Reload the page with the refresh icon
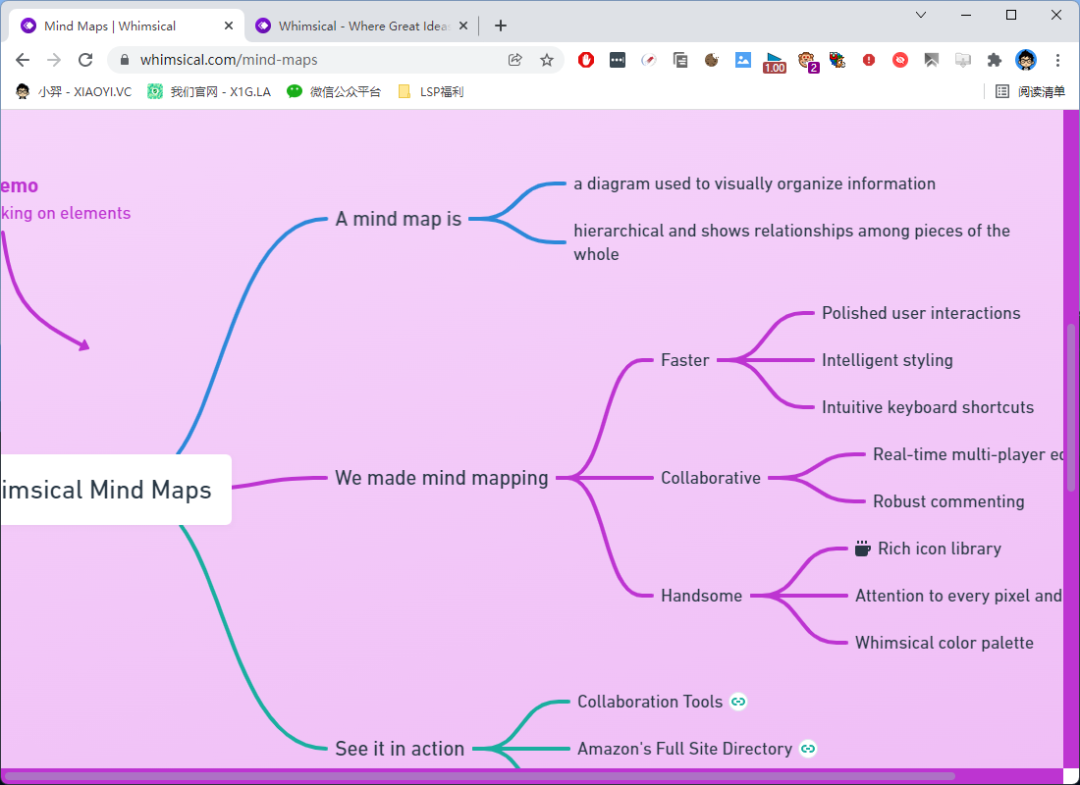1080x785 pixels. tap(85, 60)
